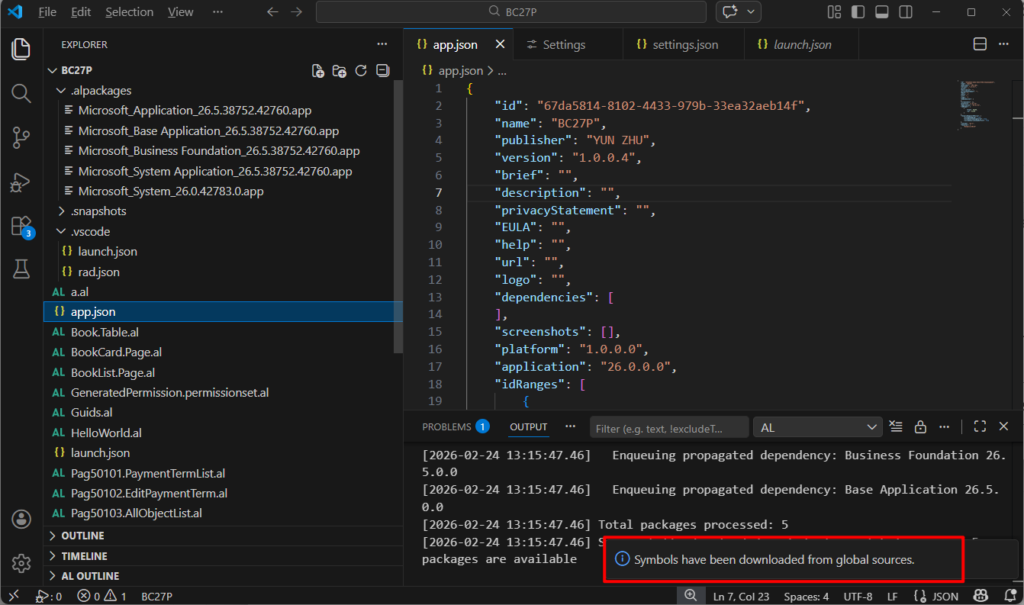Open the Testing flask icon
This screenshot has width=1024, height=605.
pyautogui.click(x=21, y=269)
